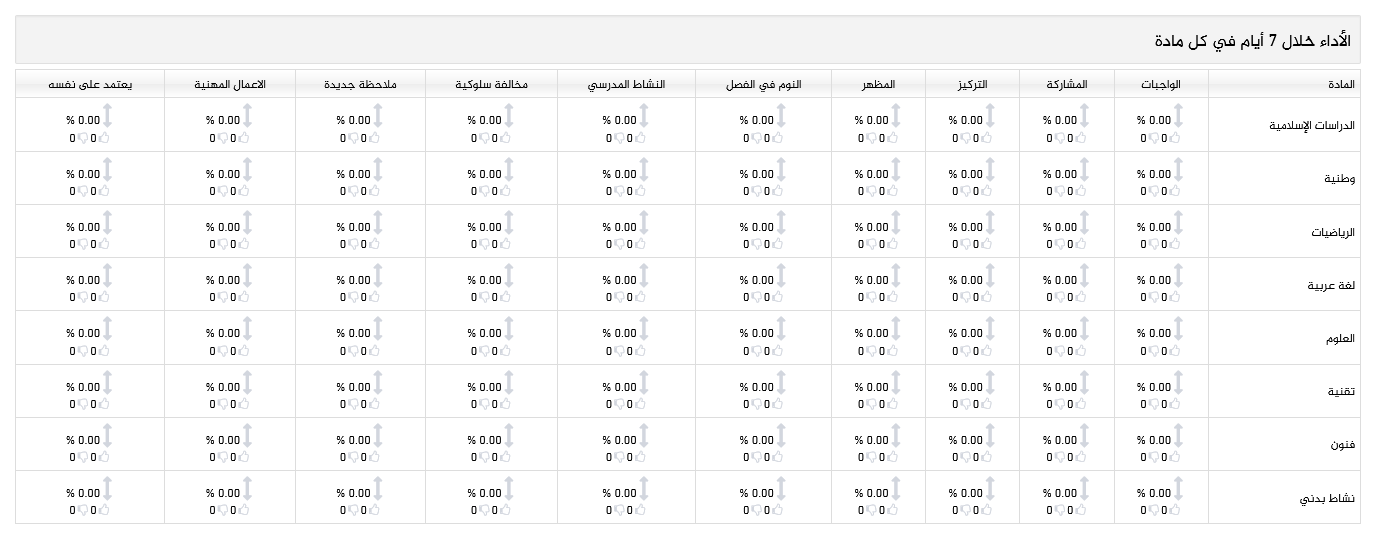Click thumbs-up icon for الاعمال المهنية in وطنية row
Image resolution: width=1376 pixels, height=559 pixels.
click(x=245, y=191)
